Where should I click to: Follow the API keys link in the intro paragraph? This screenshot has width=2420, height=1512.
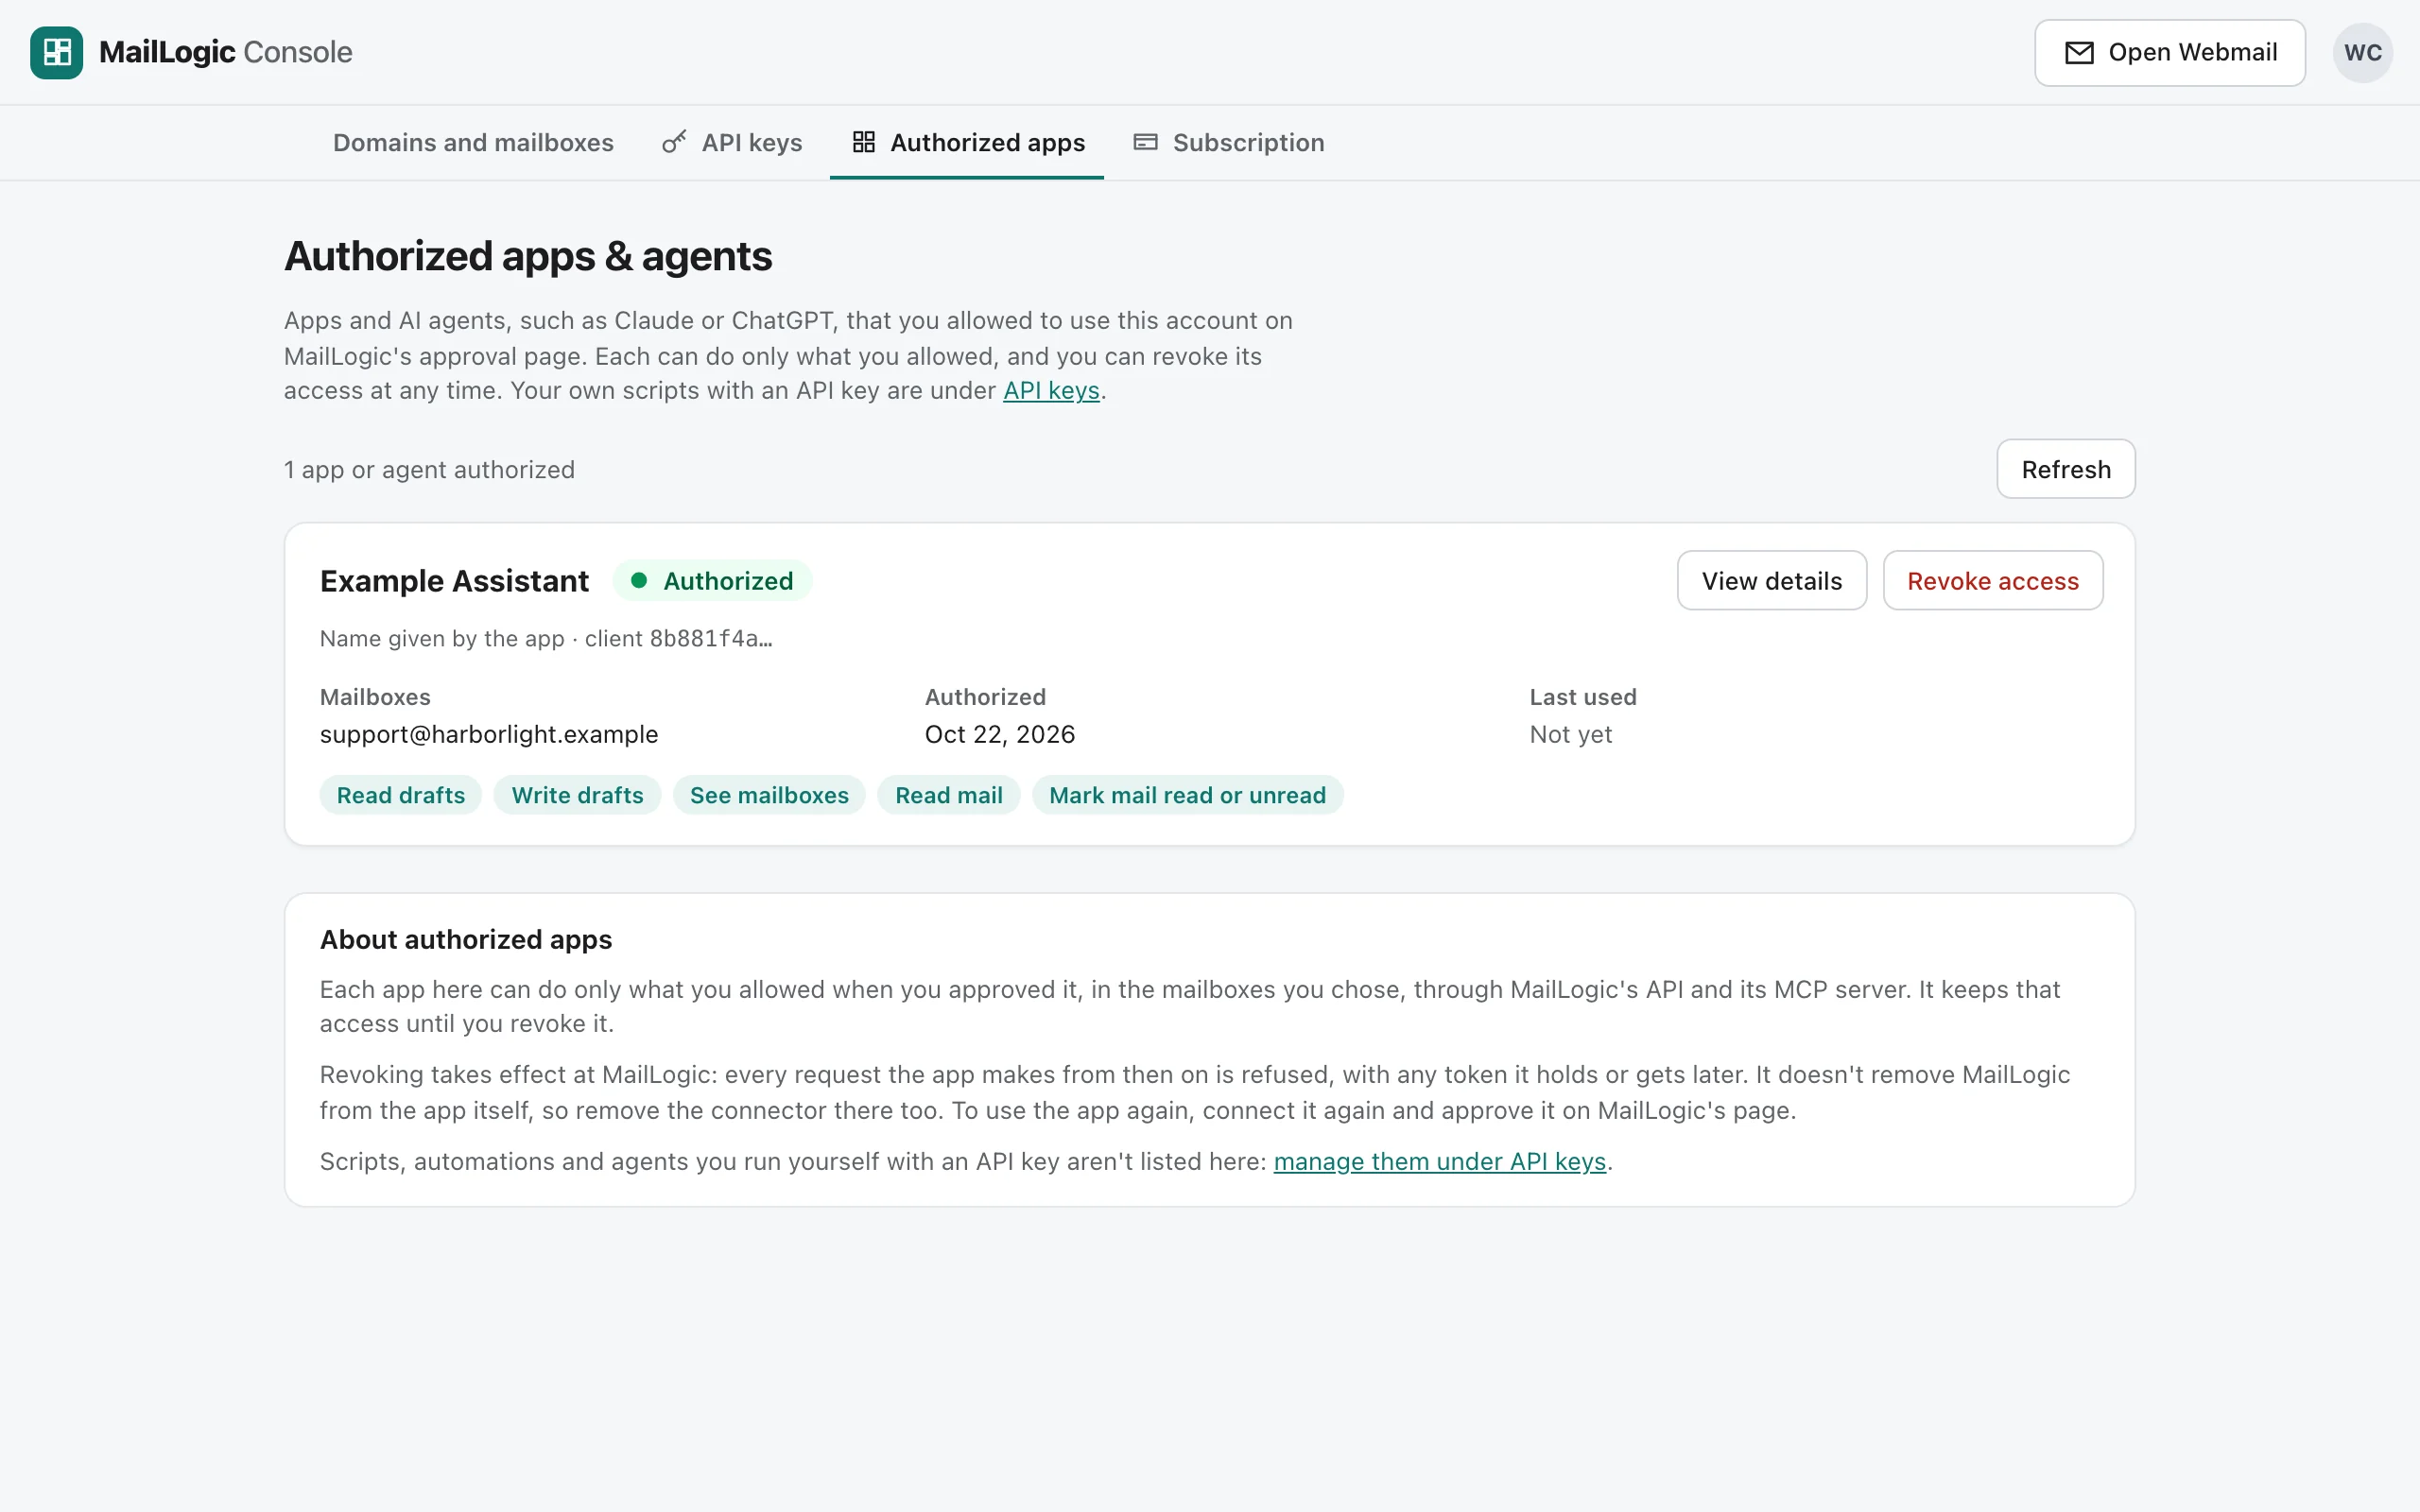(x=1051, y=391)
